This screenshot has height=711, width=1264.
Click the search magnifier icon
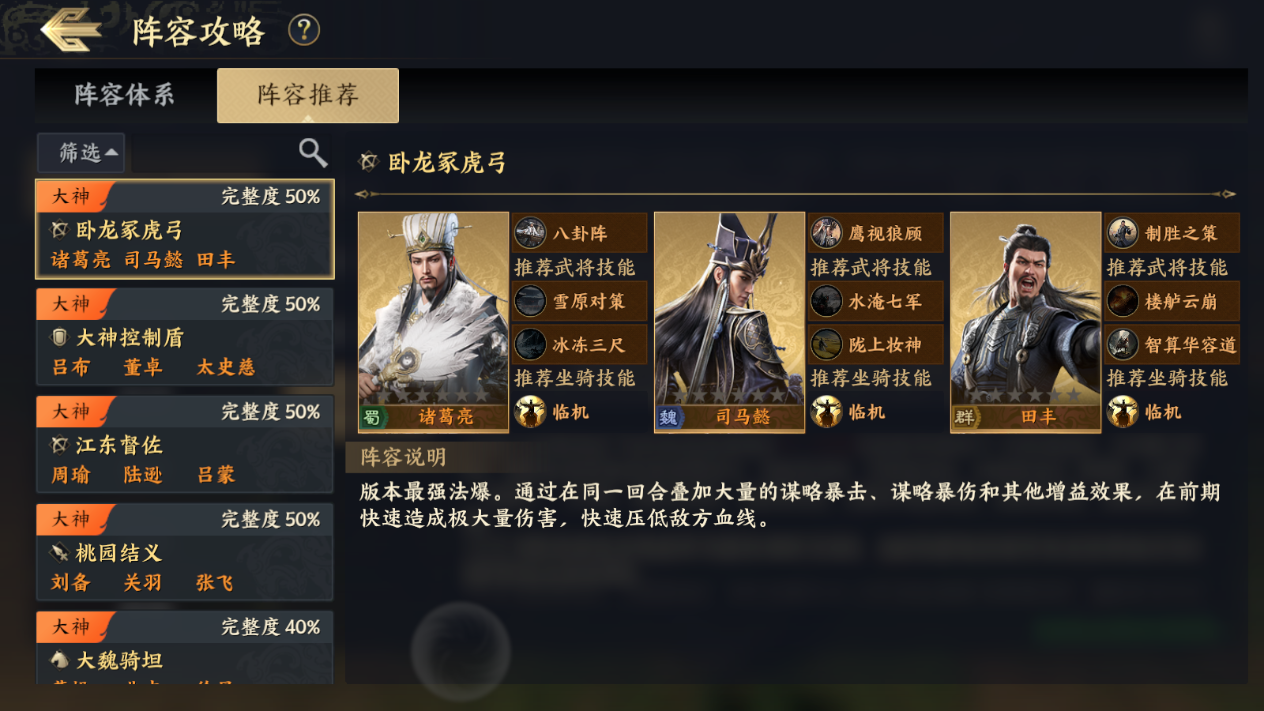click(x=312, y=152)
